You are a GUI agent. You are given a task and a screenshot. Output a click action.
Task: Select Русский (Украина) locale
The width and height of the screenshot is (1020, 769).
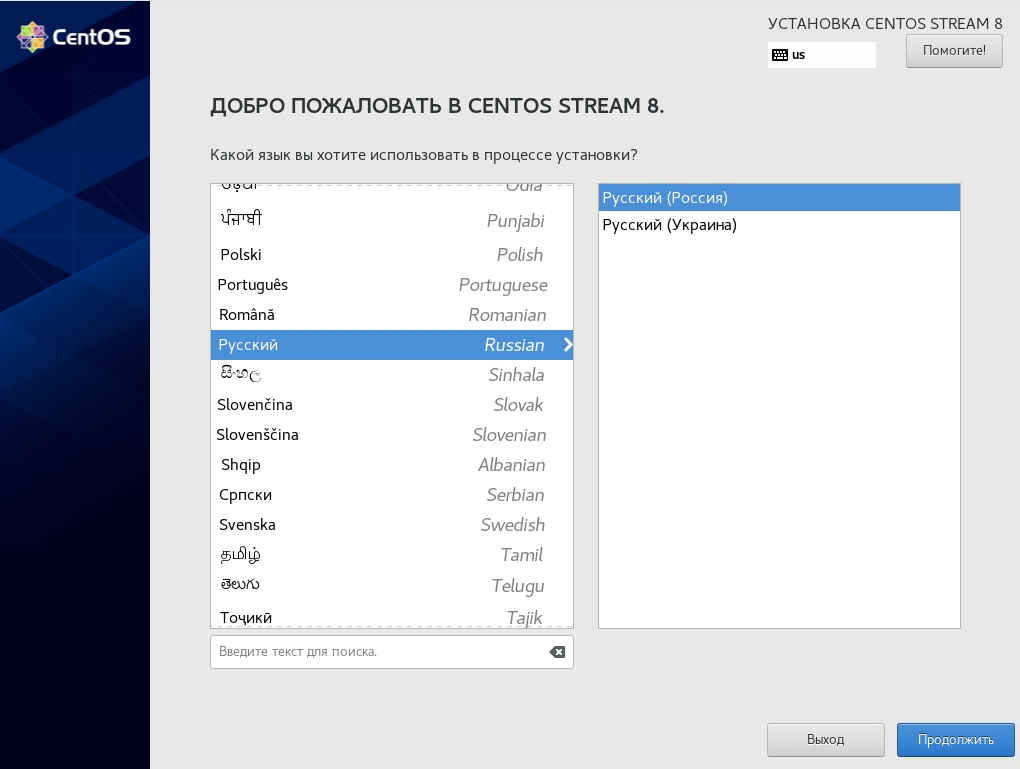point(779,225)
